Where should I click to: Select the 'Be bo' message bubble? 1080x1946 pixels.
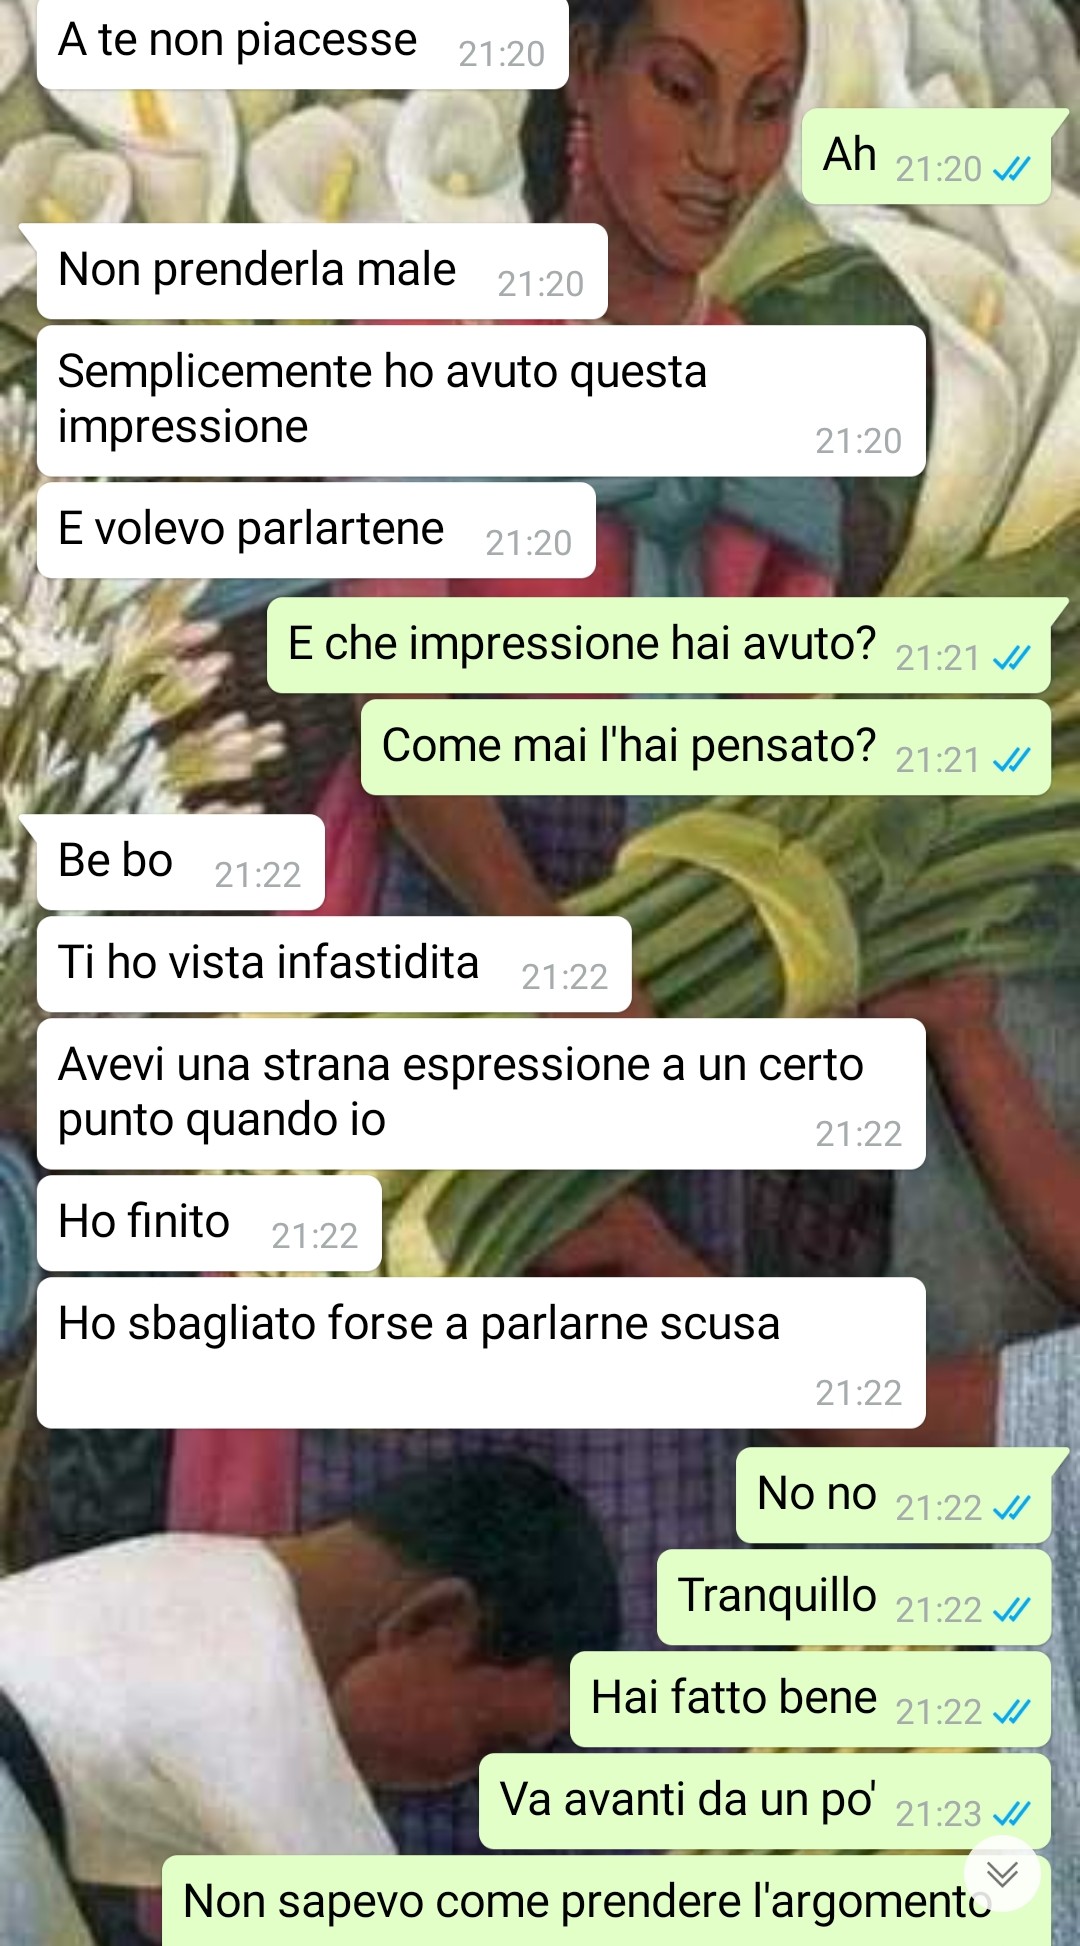[x=180, y=862]
